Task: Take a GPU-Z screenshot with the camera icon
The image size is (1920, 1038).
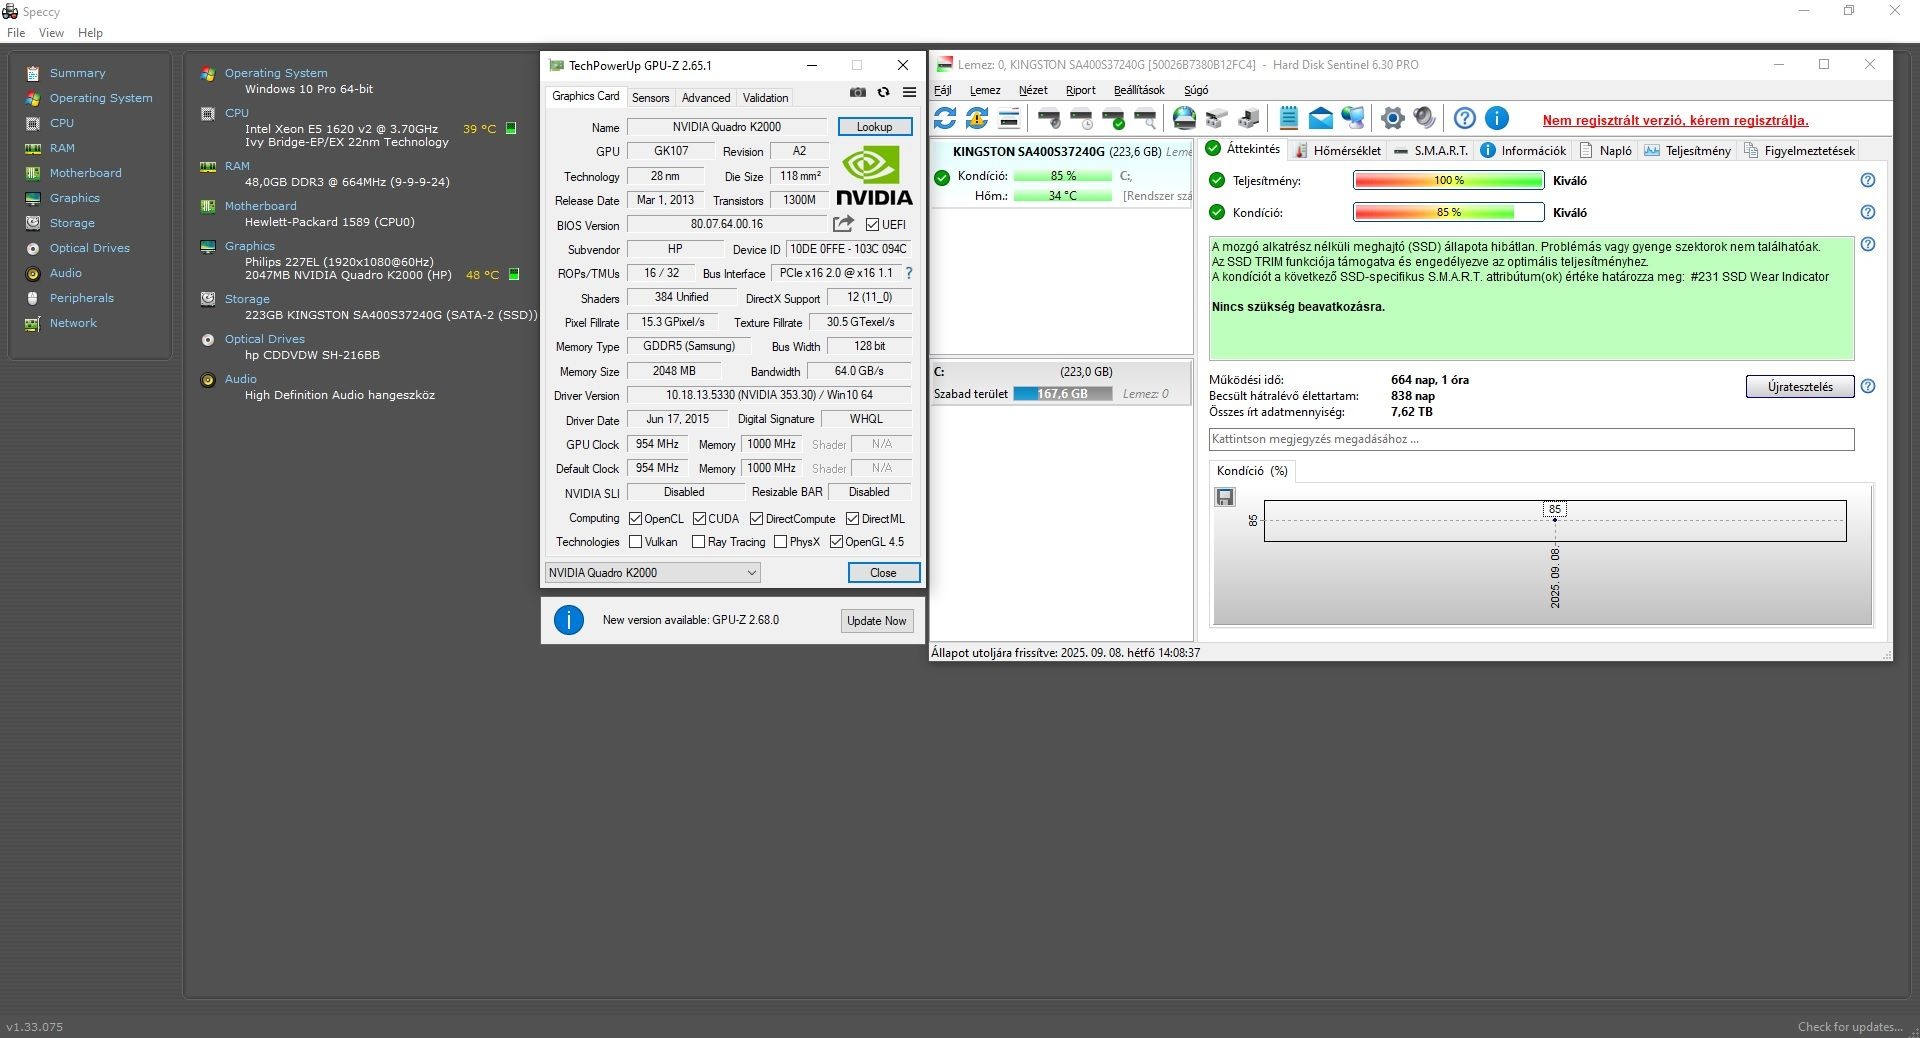Action: click(x=858, y=92)
